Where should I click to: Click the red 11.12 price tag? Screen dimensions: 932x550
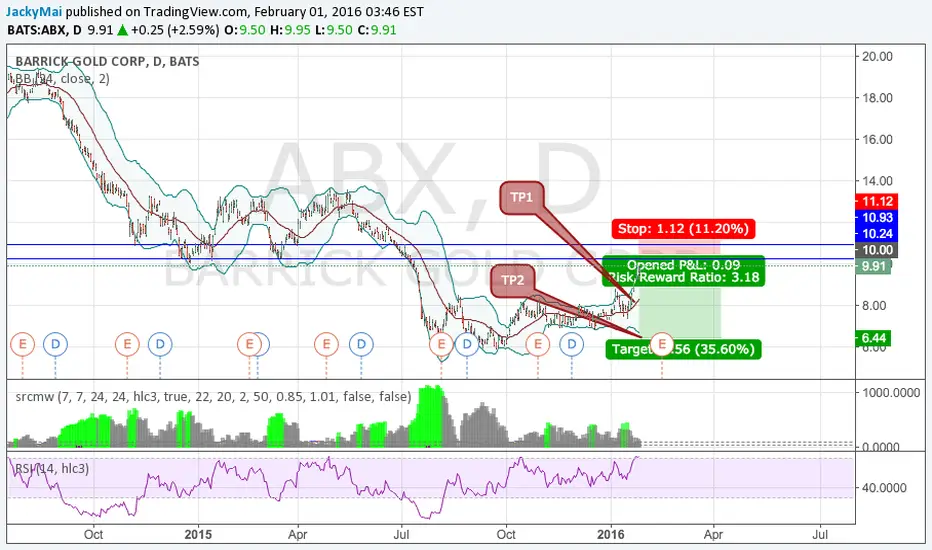[877, 202]
